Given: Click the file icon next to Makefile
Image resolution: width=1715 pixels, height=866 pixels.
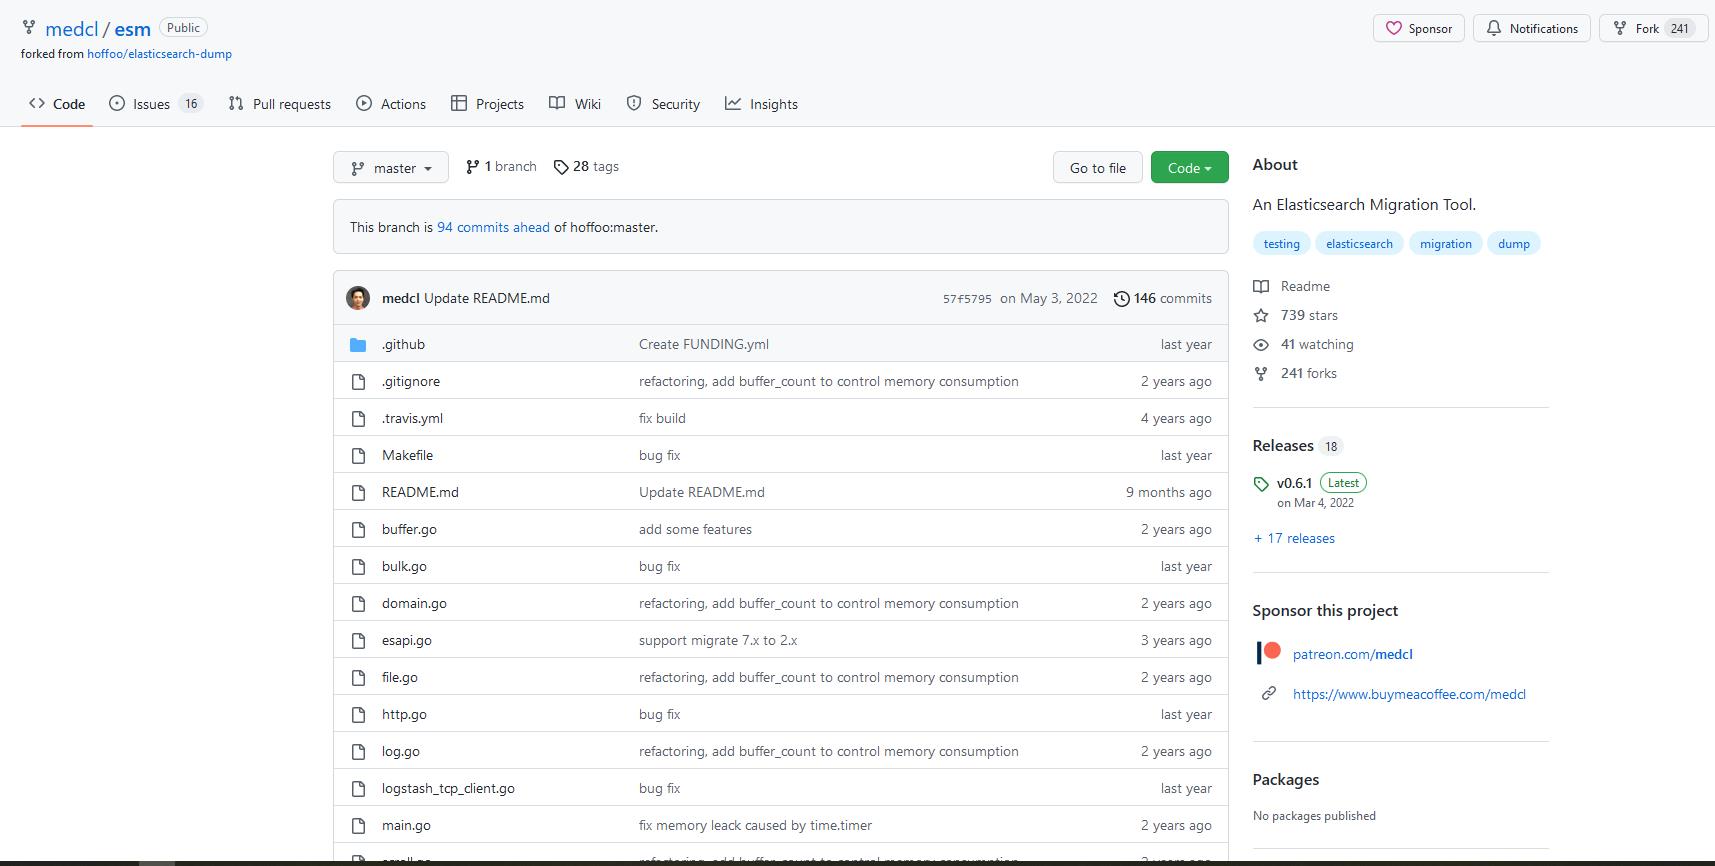Looking at the screenshot, I should pyautogui.click(x=358, y=456).
